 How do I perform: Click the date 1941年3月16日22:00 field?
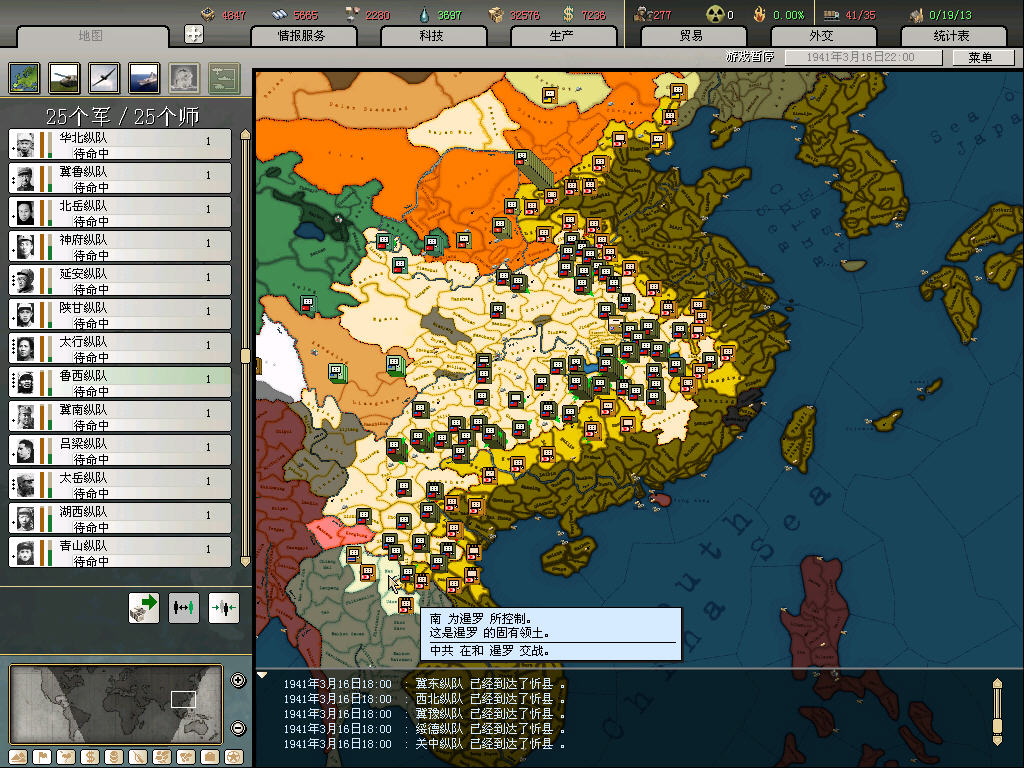(863, 57)
